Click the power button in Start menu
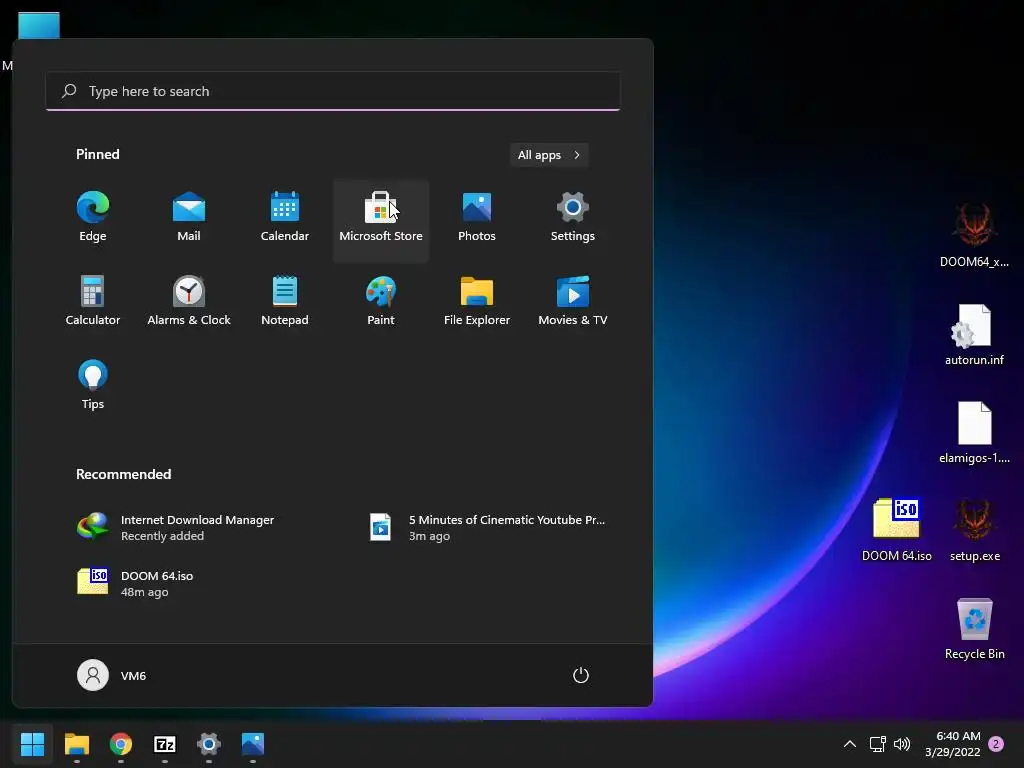The image size is (1024, 768). (581, 675)
